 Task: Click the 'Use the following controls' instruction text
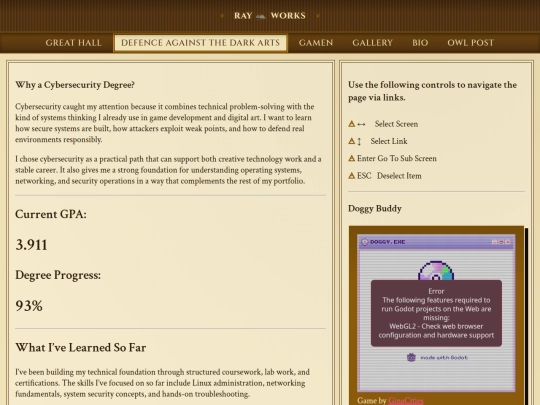point(432,91)
